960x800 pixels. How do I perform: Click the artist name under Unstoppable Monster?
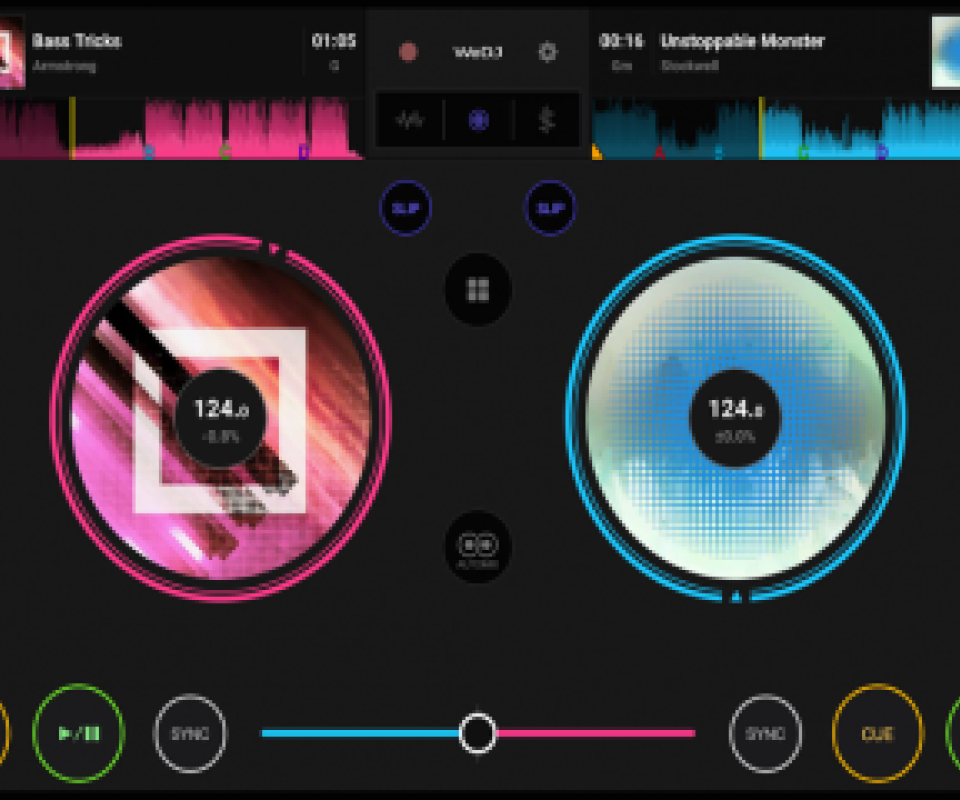tap(689, 65)
